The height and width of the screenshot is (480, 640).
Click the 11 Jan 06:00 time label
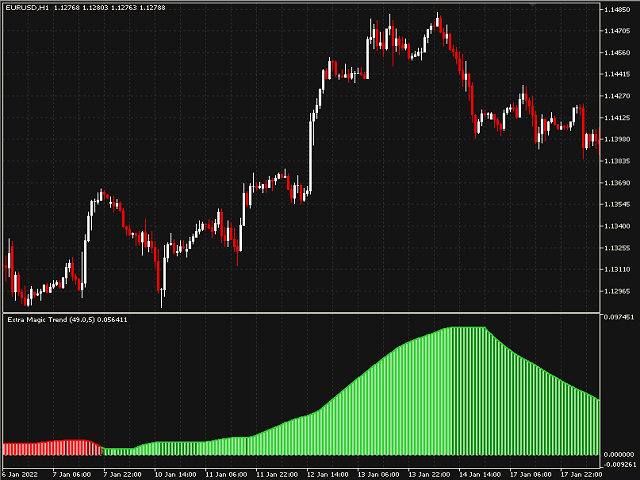(226, 474)
